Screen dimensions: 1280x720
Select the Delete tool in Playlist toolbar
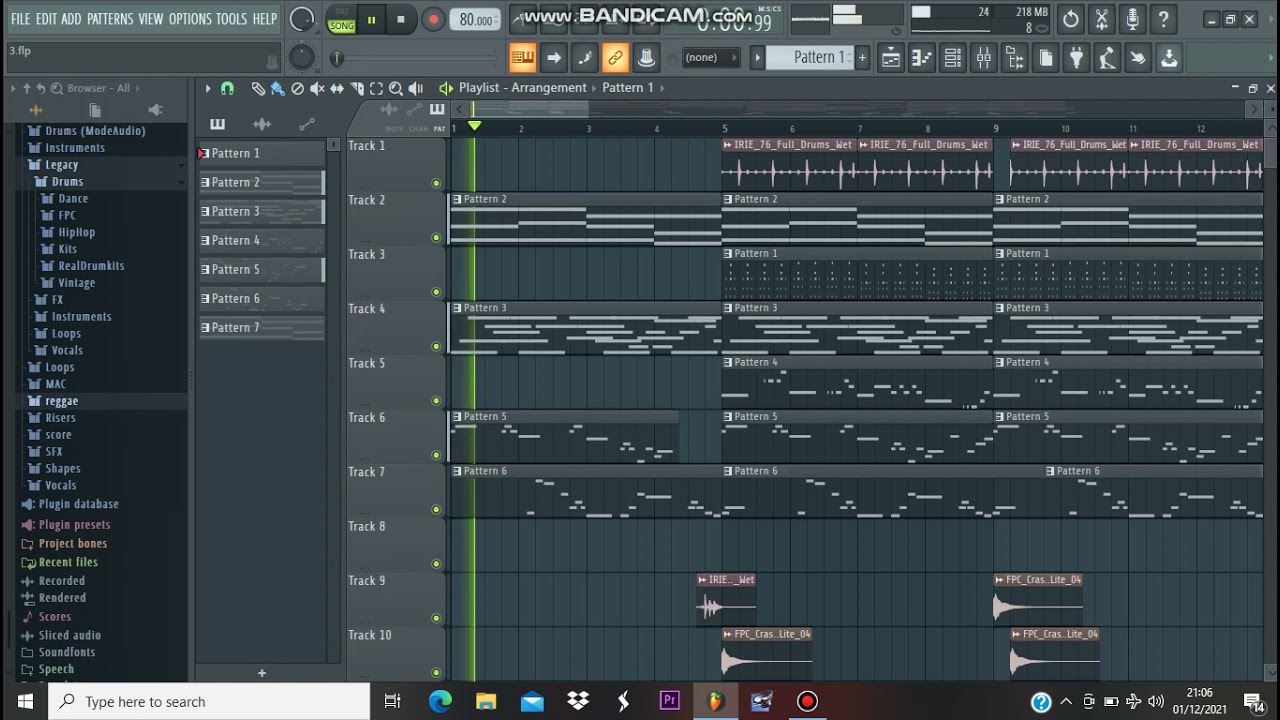point(297,88)
